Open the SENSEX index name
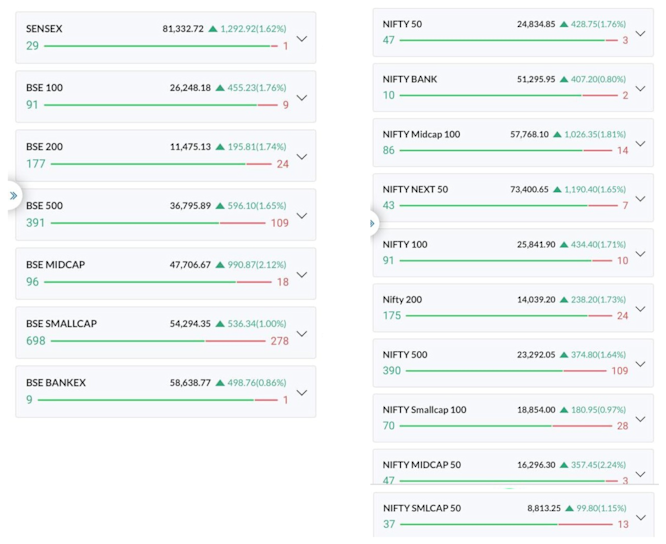 click(x=44, y=29)
